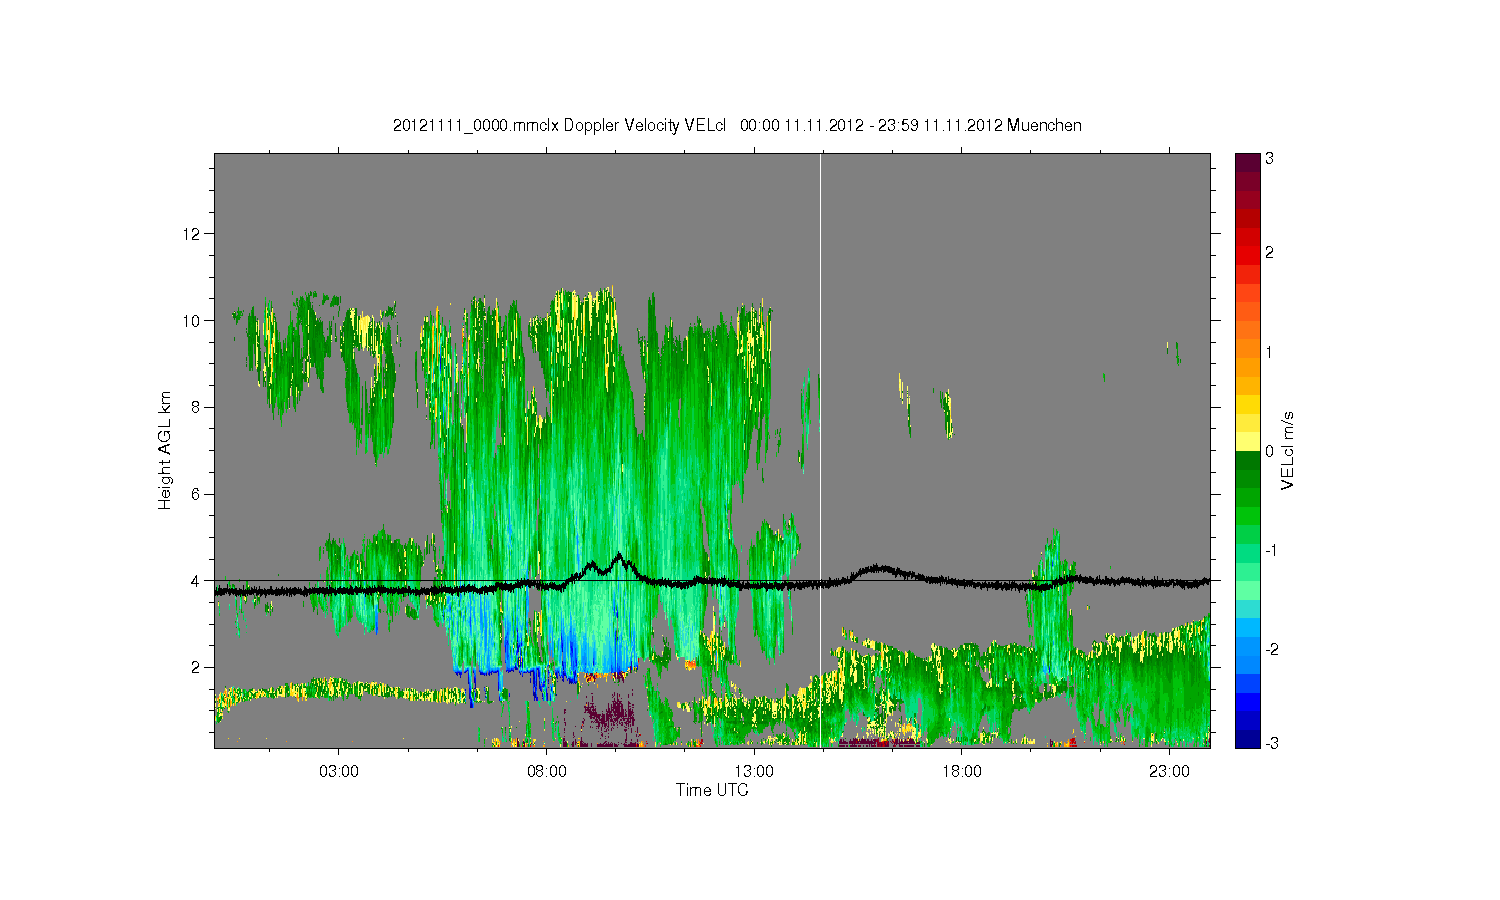Screen dimensions: 1500x900
Task: Click the height label '2' on the left axis
Action: [196, 667]
